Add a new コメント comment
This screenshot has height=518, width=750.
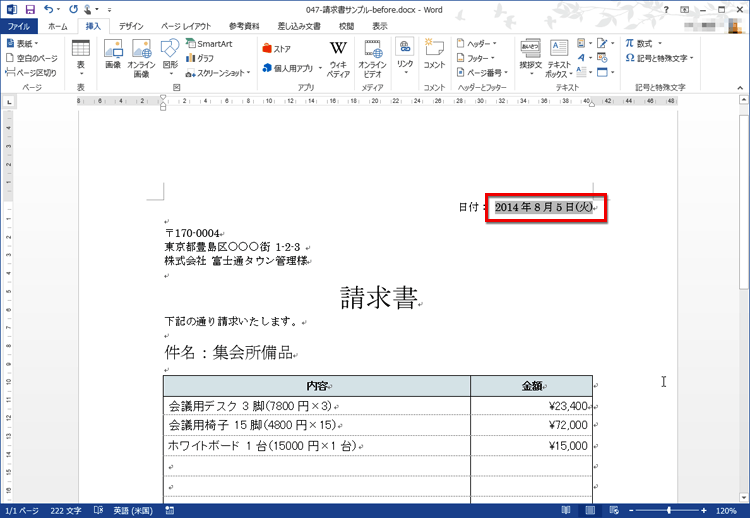434,54
